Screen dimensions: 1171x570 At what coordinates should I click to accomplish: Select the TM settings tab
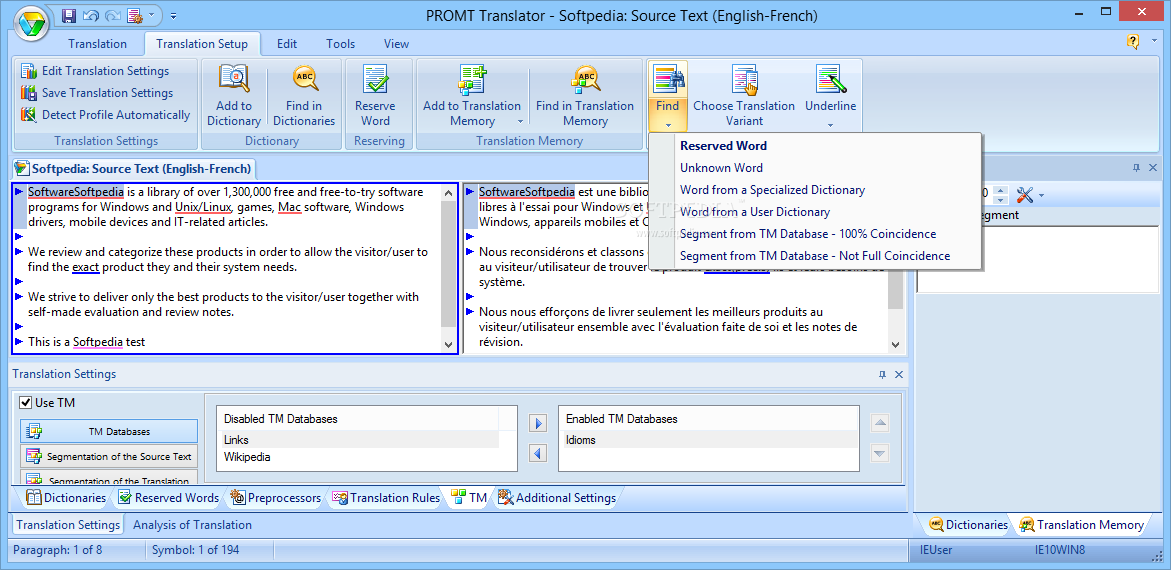[x=469, y=498]
